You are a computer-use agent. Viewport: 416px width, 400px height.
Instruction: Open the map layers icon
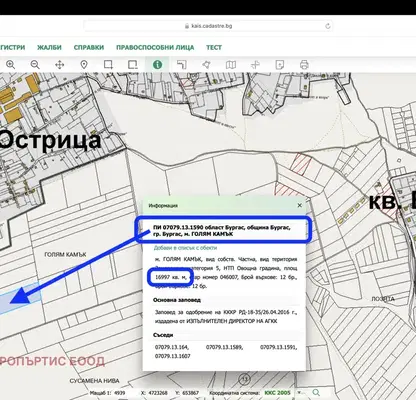231,64
